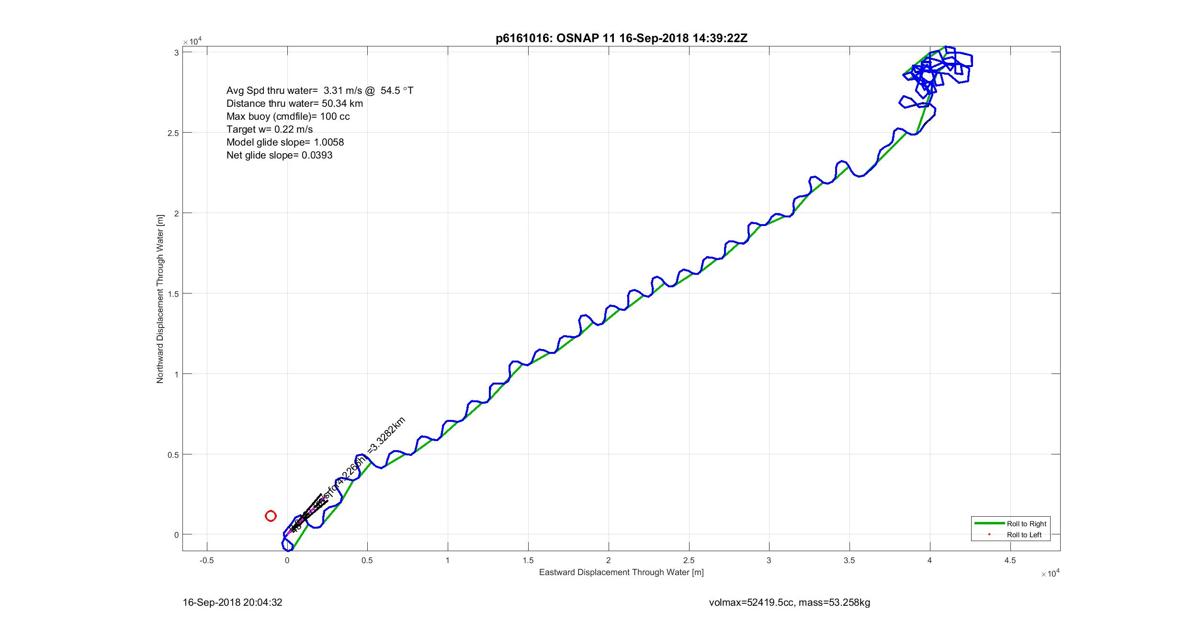Click 'Net glide slope= 0.0393' annotation
The height and width of the screenshot is (619, 1200).
tap(279, 155)
